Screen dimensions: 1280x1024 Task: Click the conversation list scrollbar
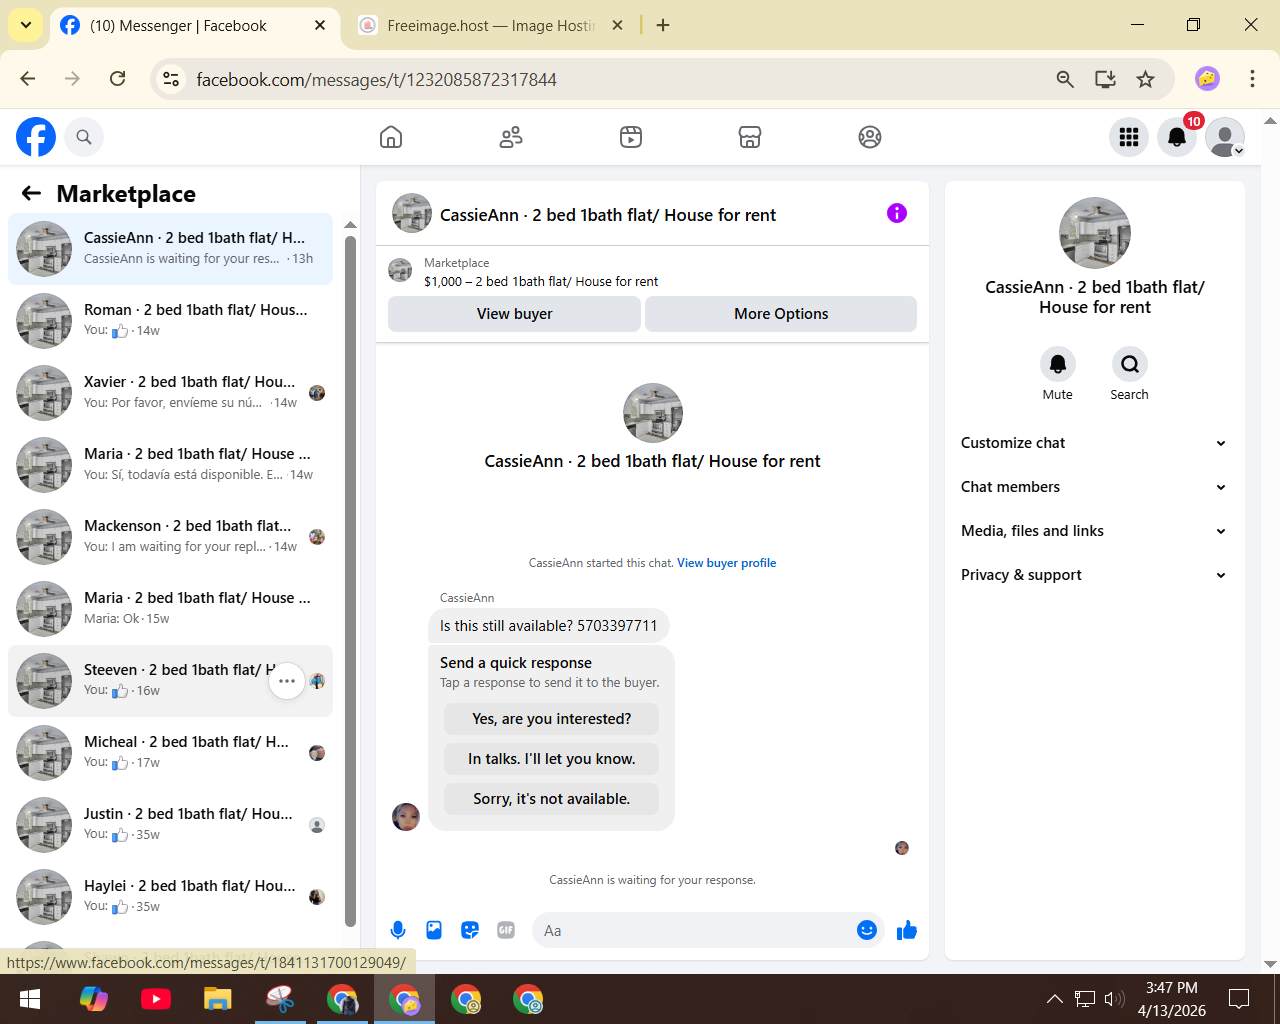pyautogui.click(x=350, y=580)
